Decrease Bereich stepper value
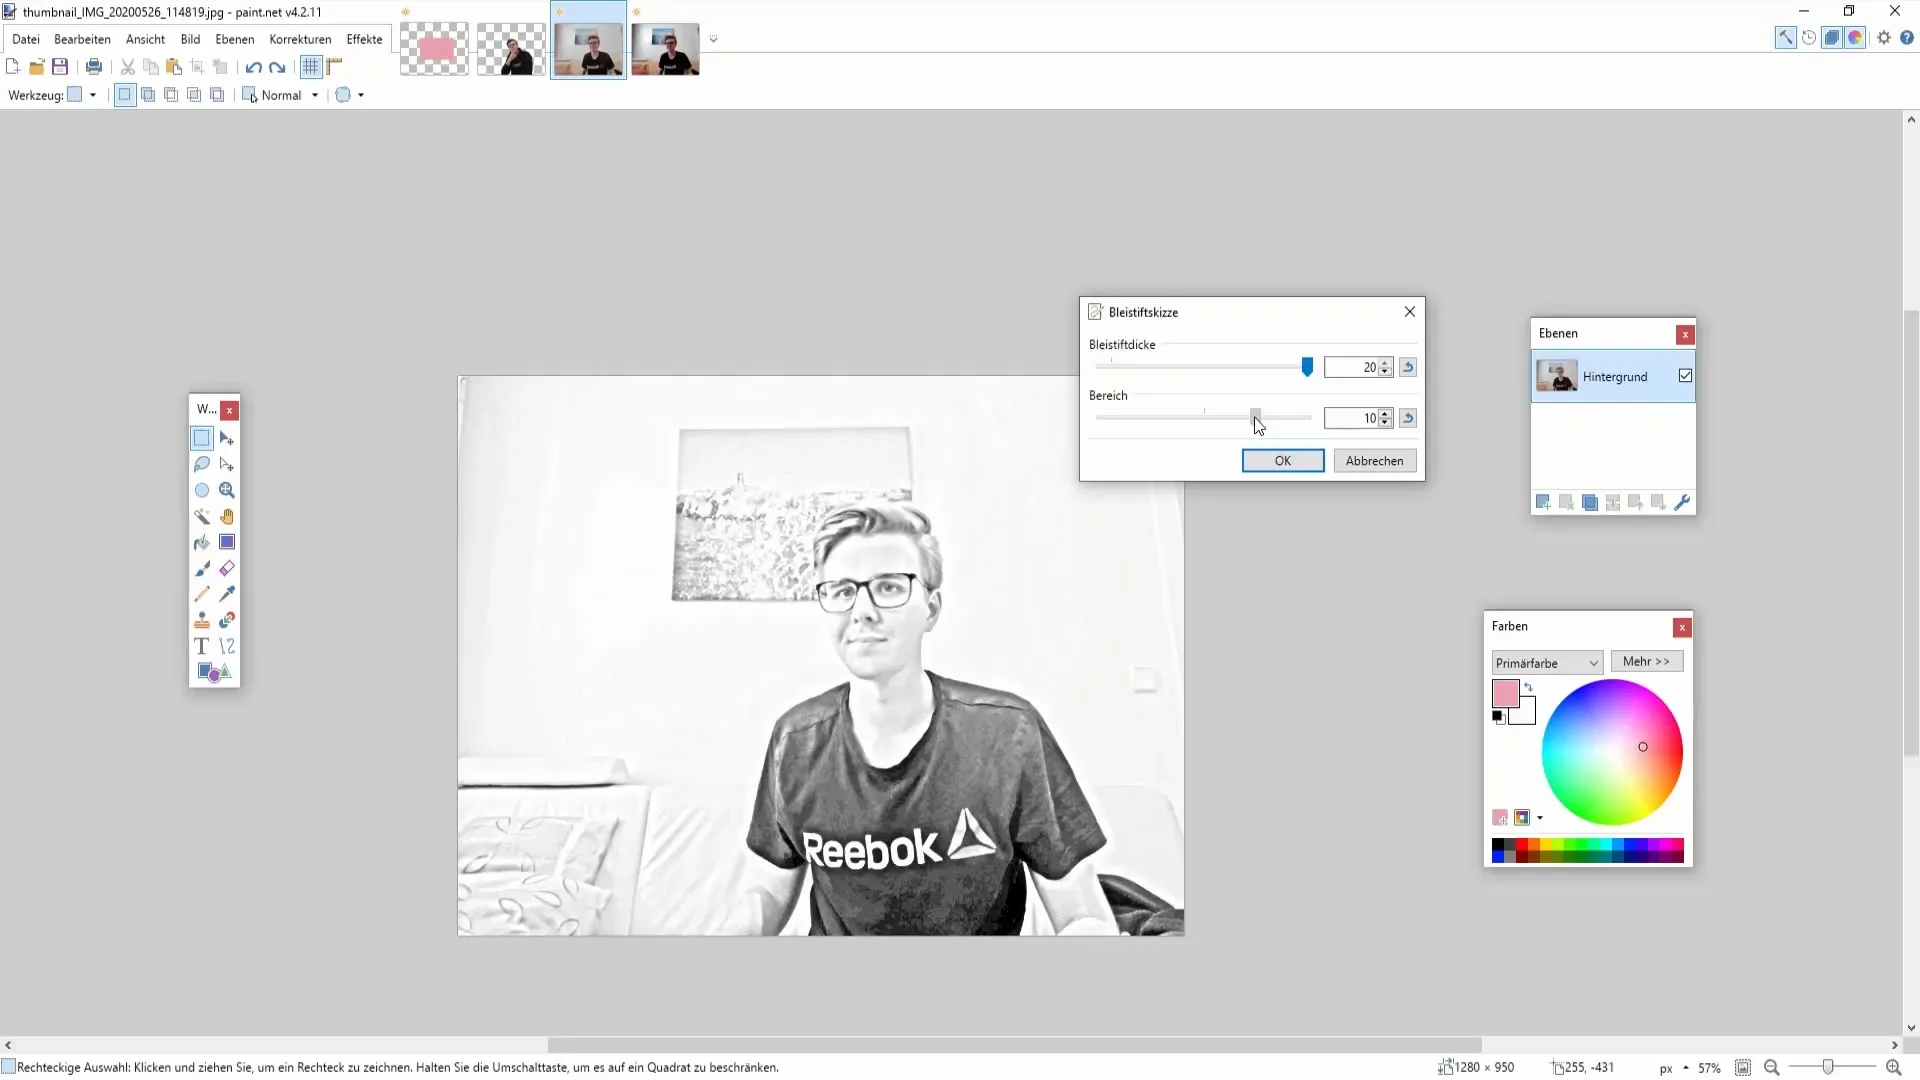Screen dimensions: 1920x1080 tap(1385, 423)
